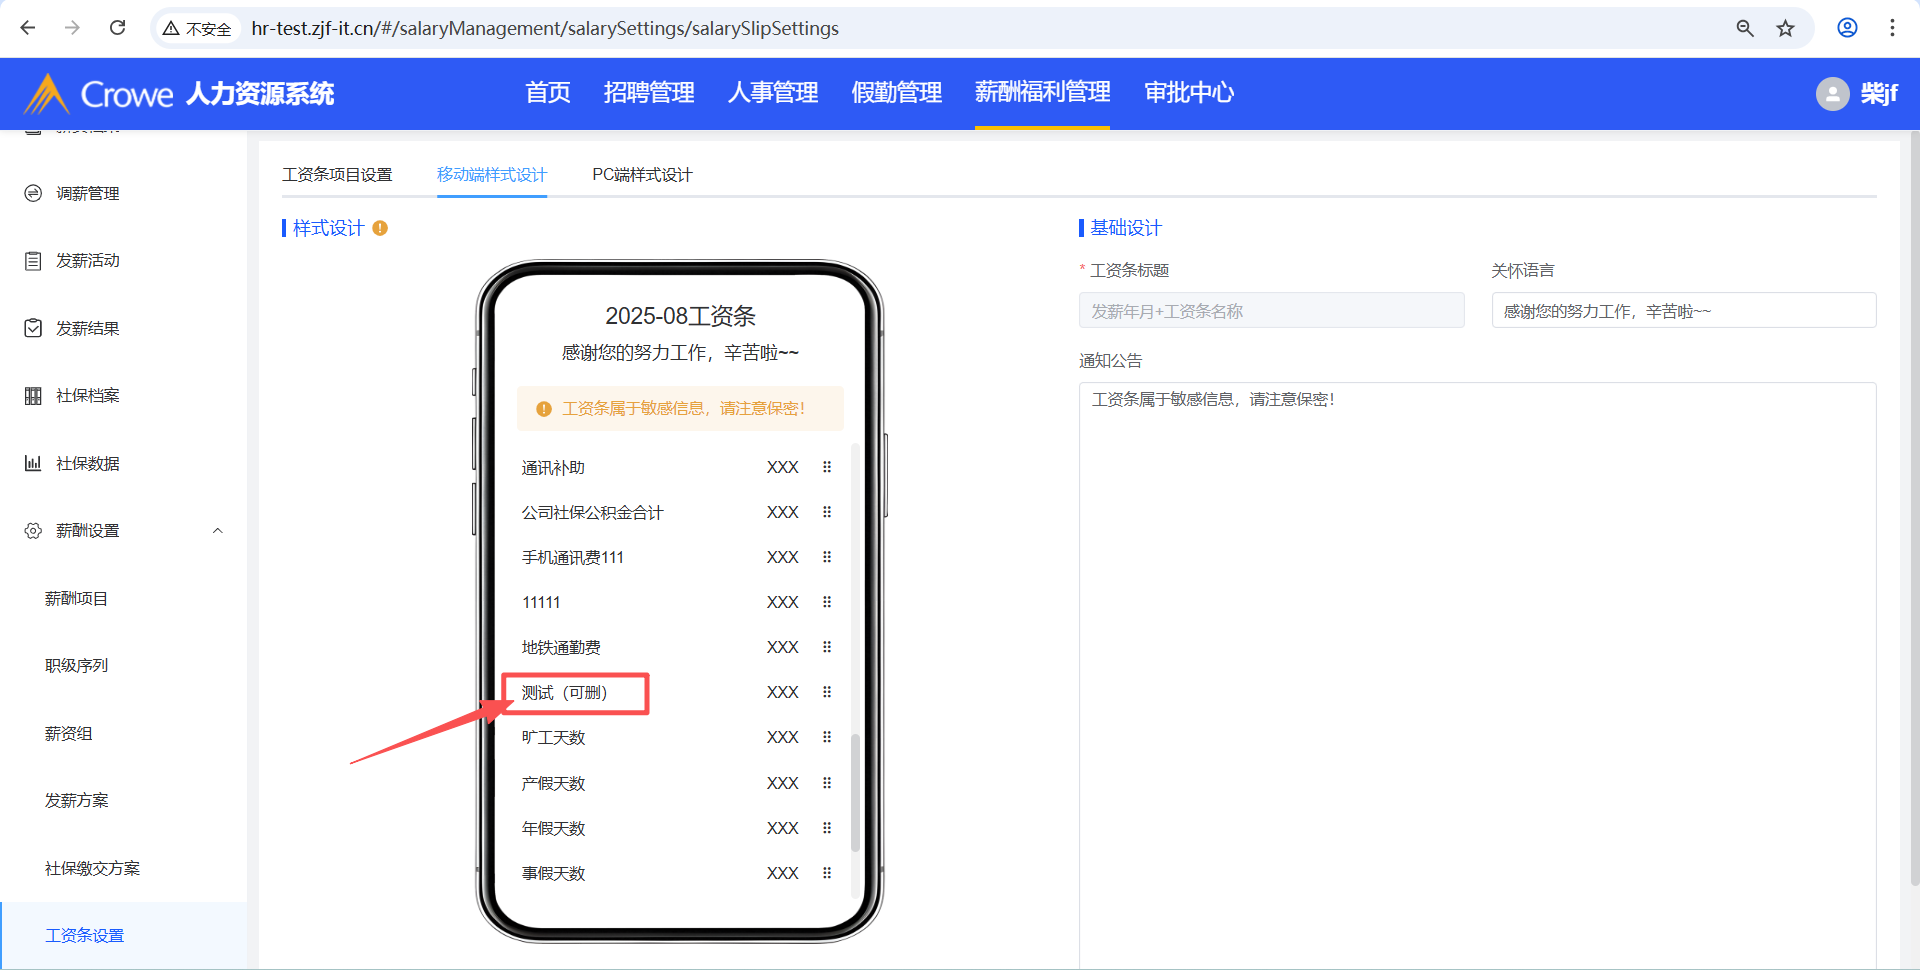Collapse the 薪酬设置 menu chevron
The height and width of the screenshot is (970, 1920).
point(217,531)
